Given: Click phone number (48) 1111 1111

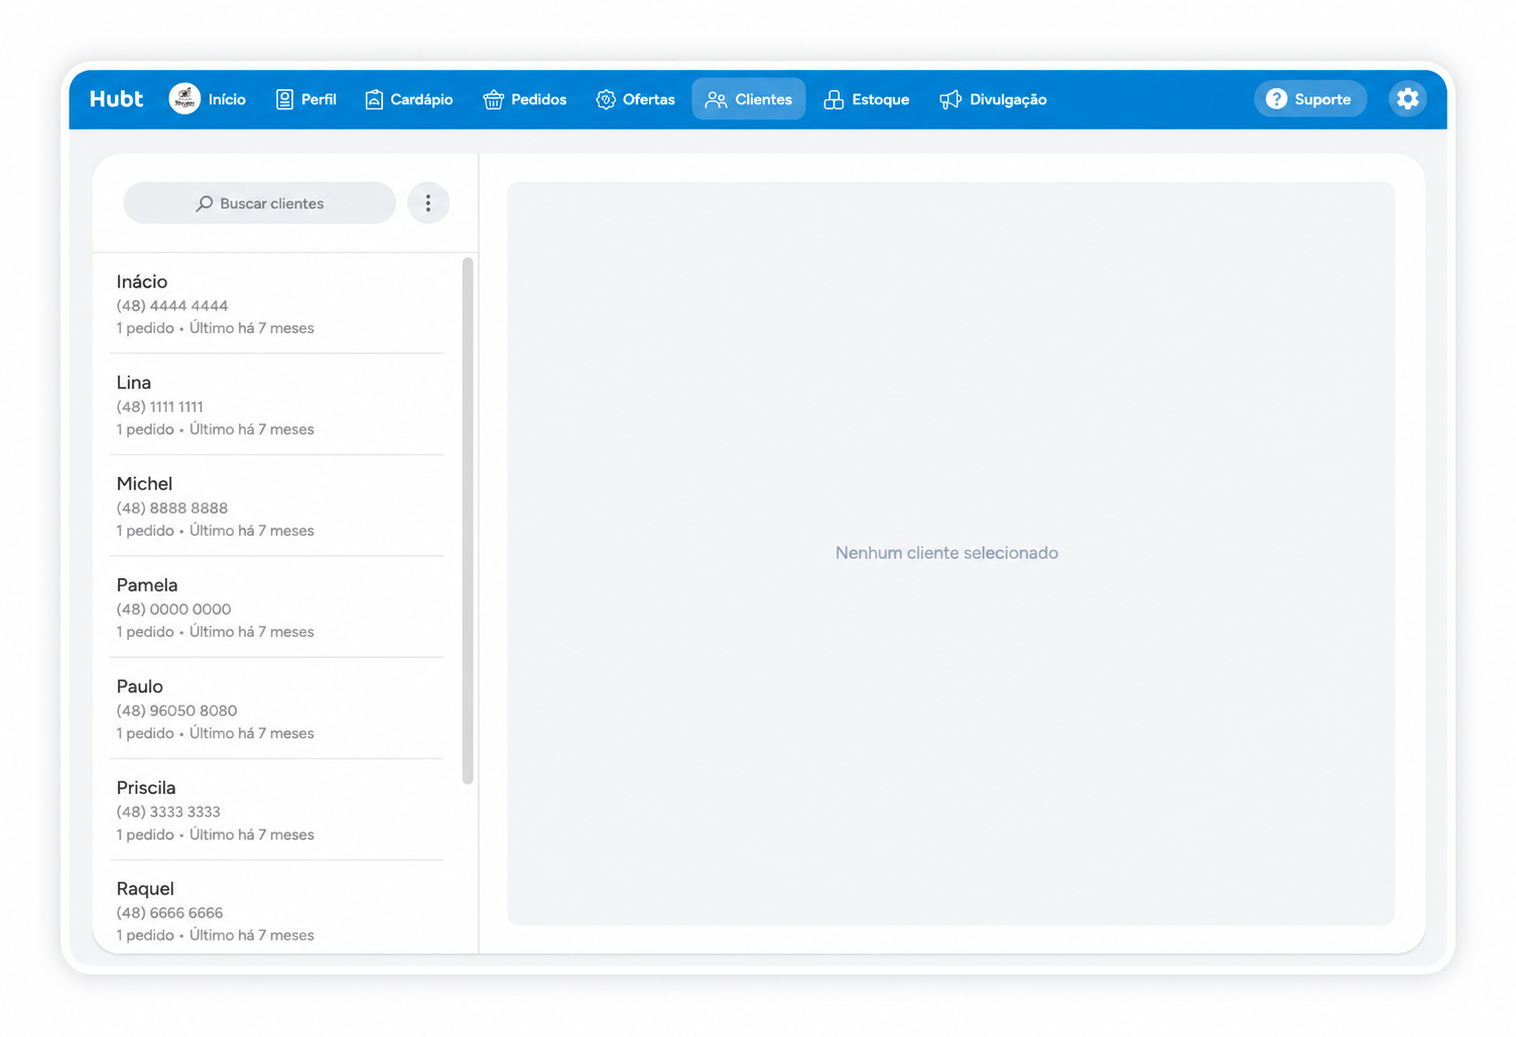Looking at the screenshot, I should tap(160, 407).
